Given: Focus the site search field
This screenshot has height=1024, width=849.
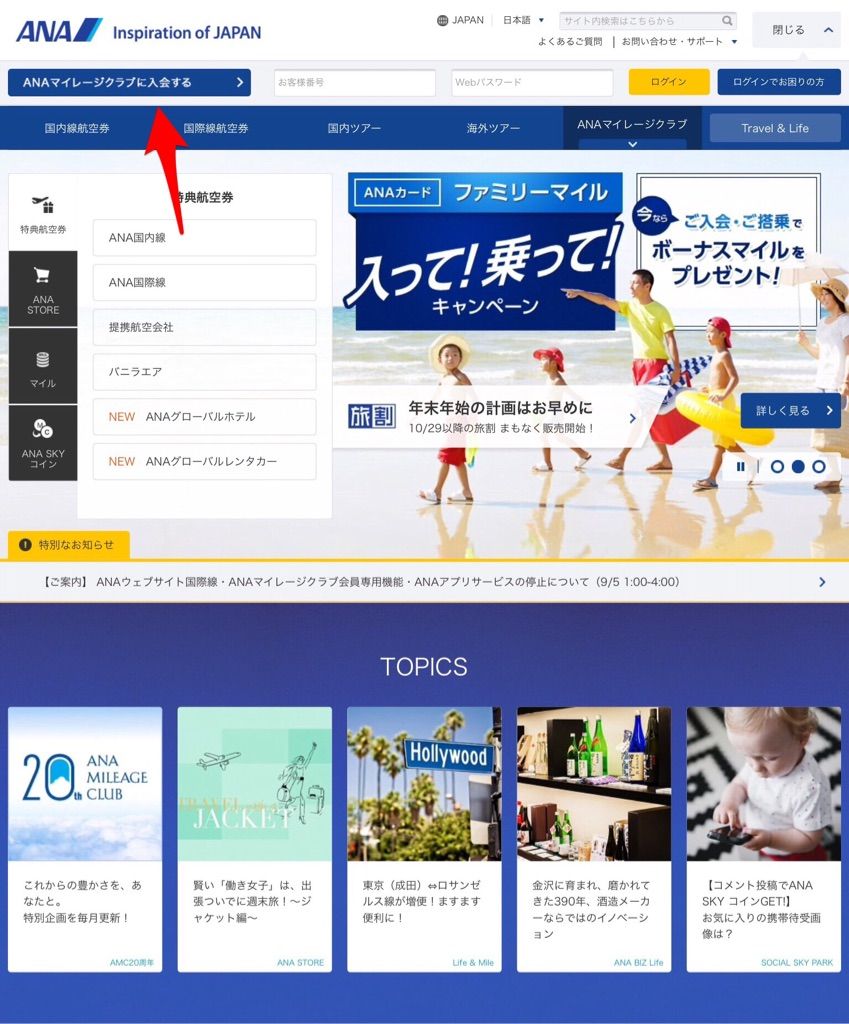Looking at the screenshot, I should (x=640, y=21).
